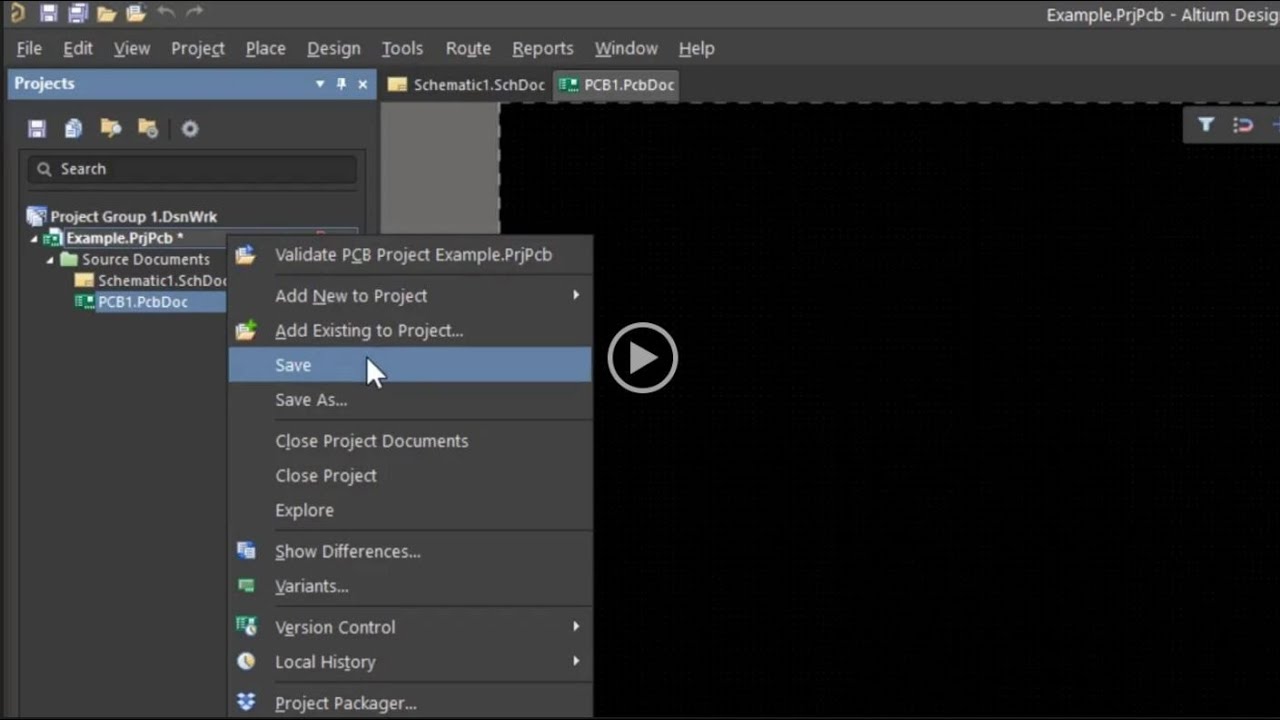Choose Save As... in the context menu
The height and width of the screenshot is (720, 1280).
pos(410,400)
